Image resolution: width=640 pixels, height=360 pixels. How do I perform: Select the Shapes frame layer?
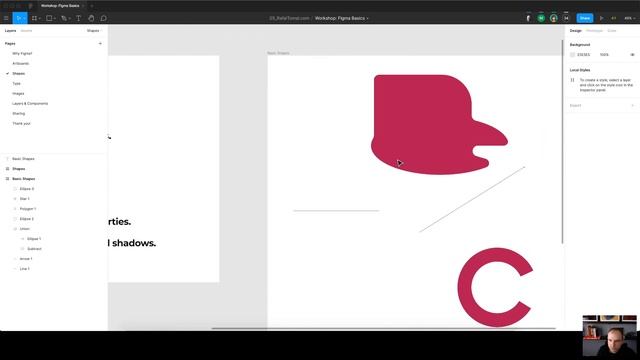point(18,169)
